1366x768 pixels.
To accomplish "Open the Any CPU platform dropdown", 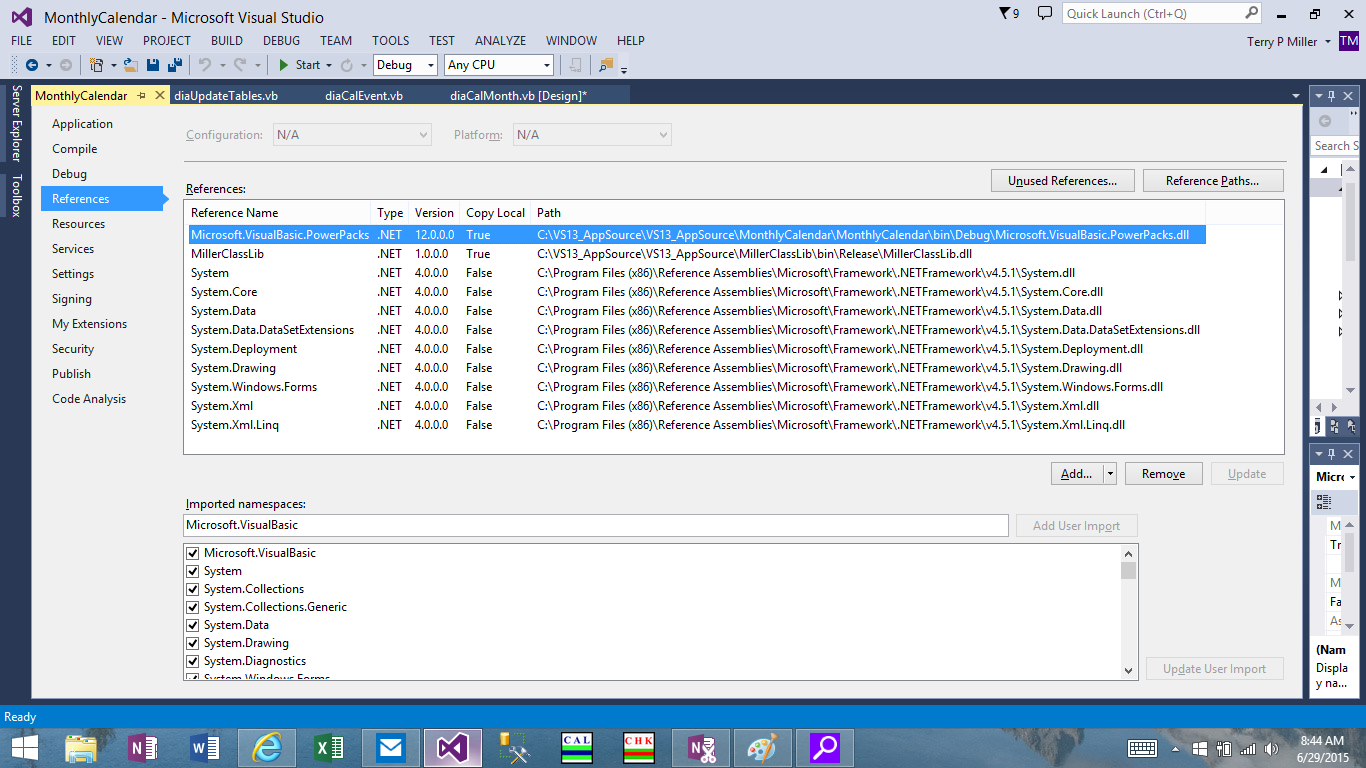I will (x=498, y=65).
